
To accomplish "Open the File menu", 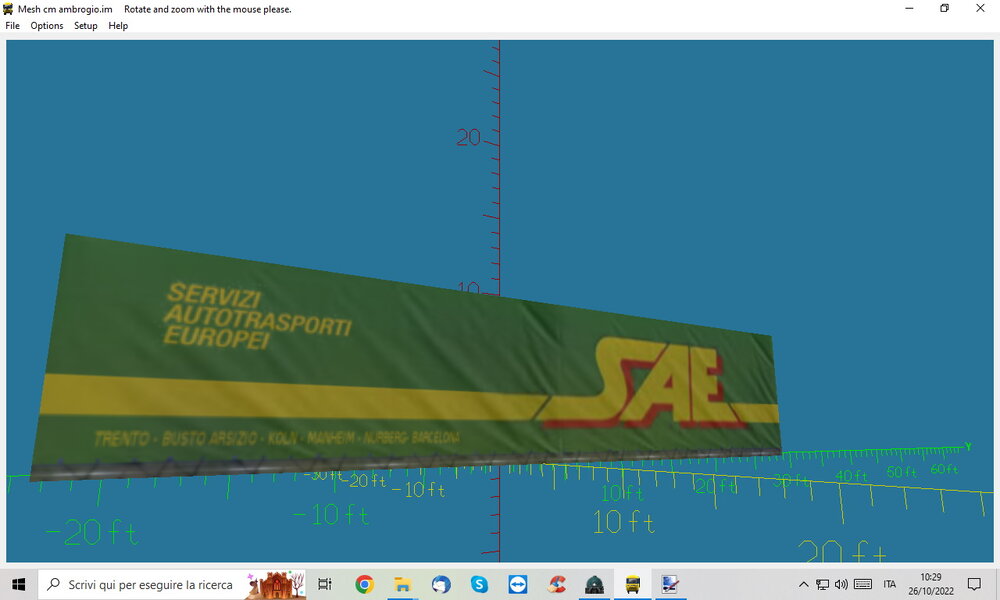I will (x=13, y=26).
